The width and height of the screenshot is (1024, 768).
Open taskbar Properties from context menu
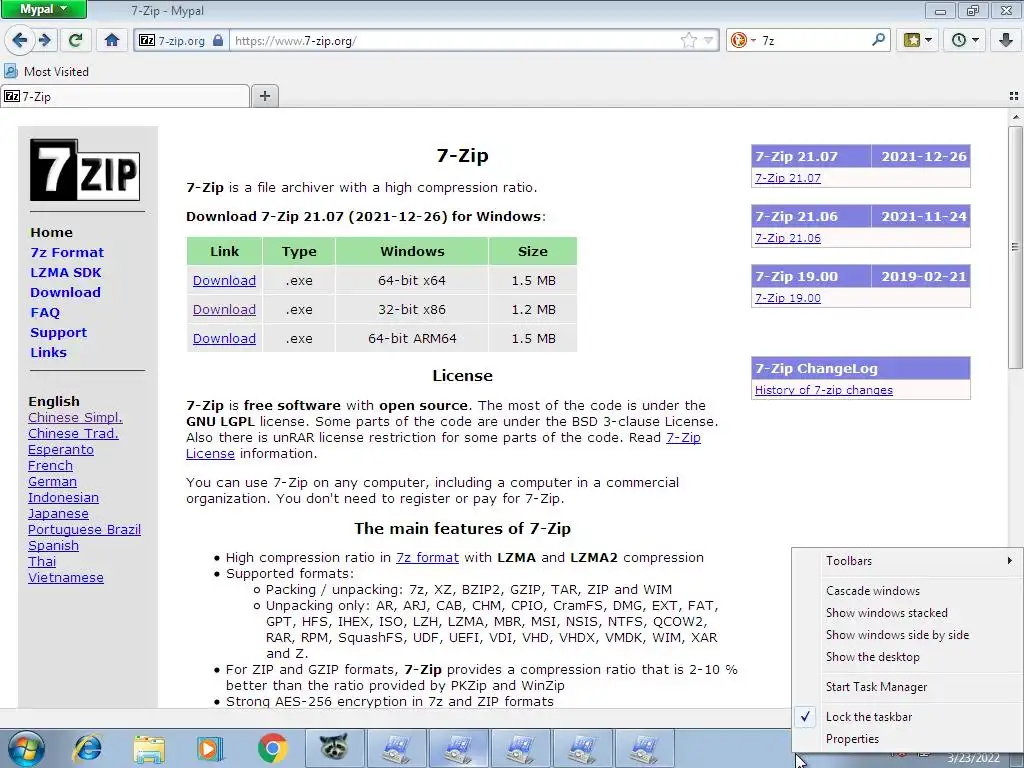click(907, 739)
